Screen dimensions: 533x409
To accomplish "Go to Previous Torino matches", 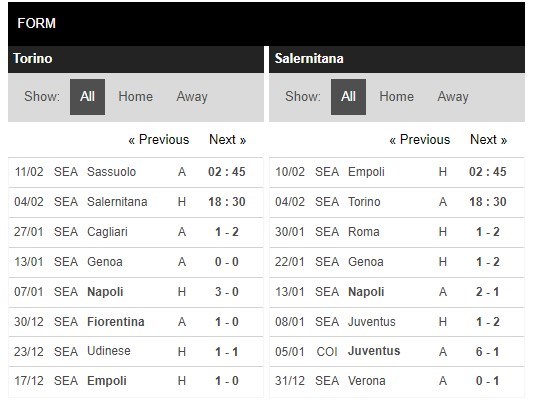I will pos(158,140).
